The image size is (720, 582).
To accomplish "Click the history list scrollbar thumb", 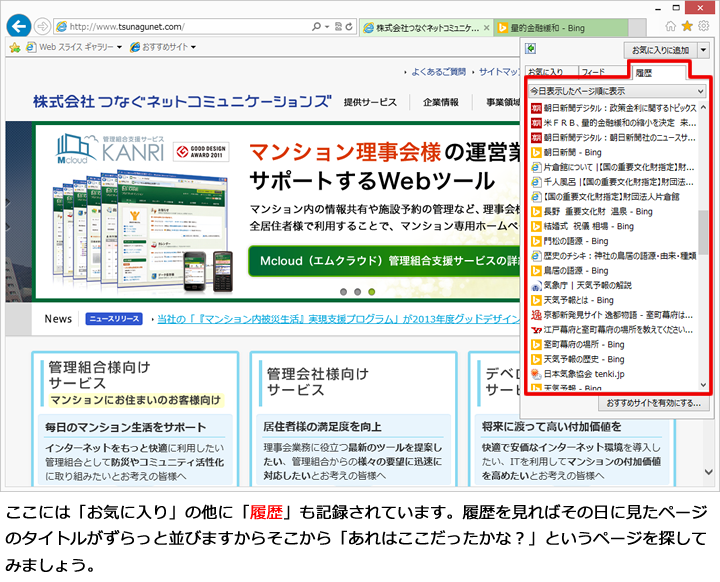I will point(703,232).
